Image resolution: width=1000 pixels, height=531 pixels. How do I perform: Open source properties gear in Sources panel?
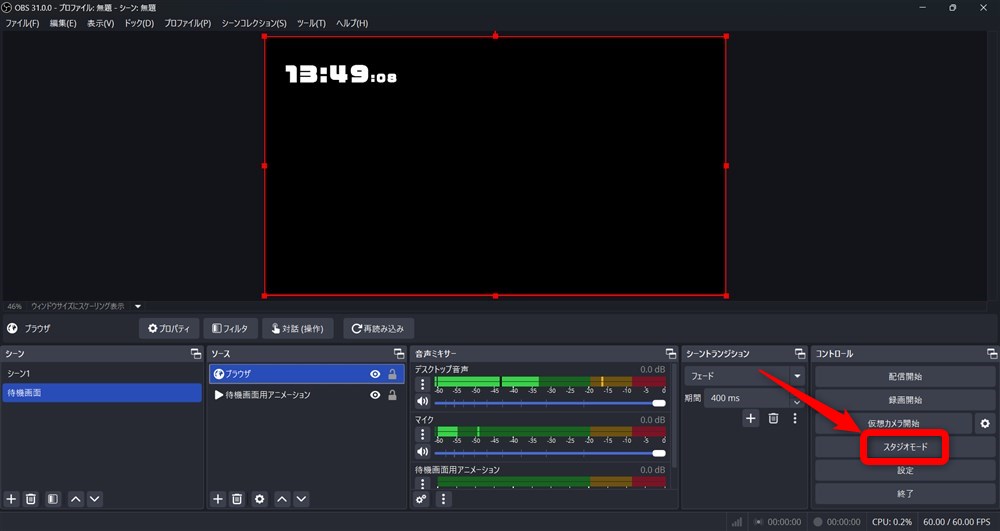[x=259, y=498]
